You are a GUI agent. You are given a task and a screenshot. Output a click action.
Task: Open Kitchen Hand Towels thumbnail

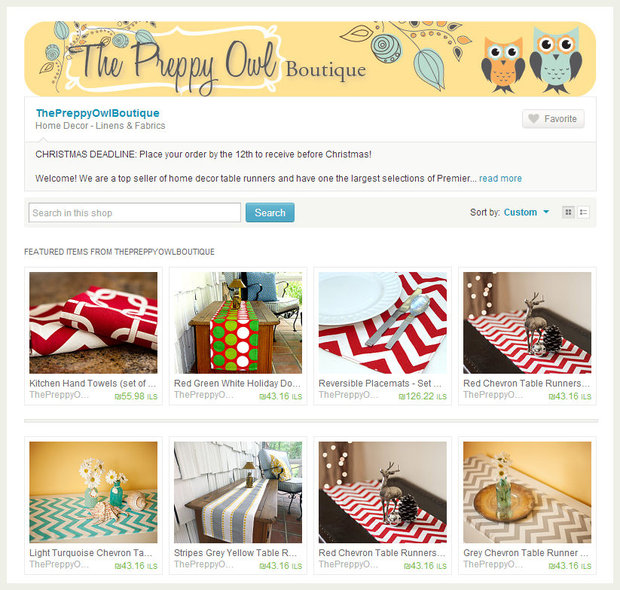(93, 323)
